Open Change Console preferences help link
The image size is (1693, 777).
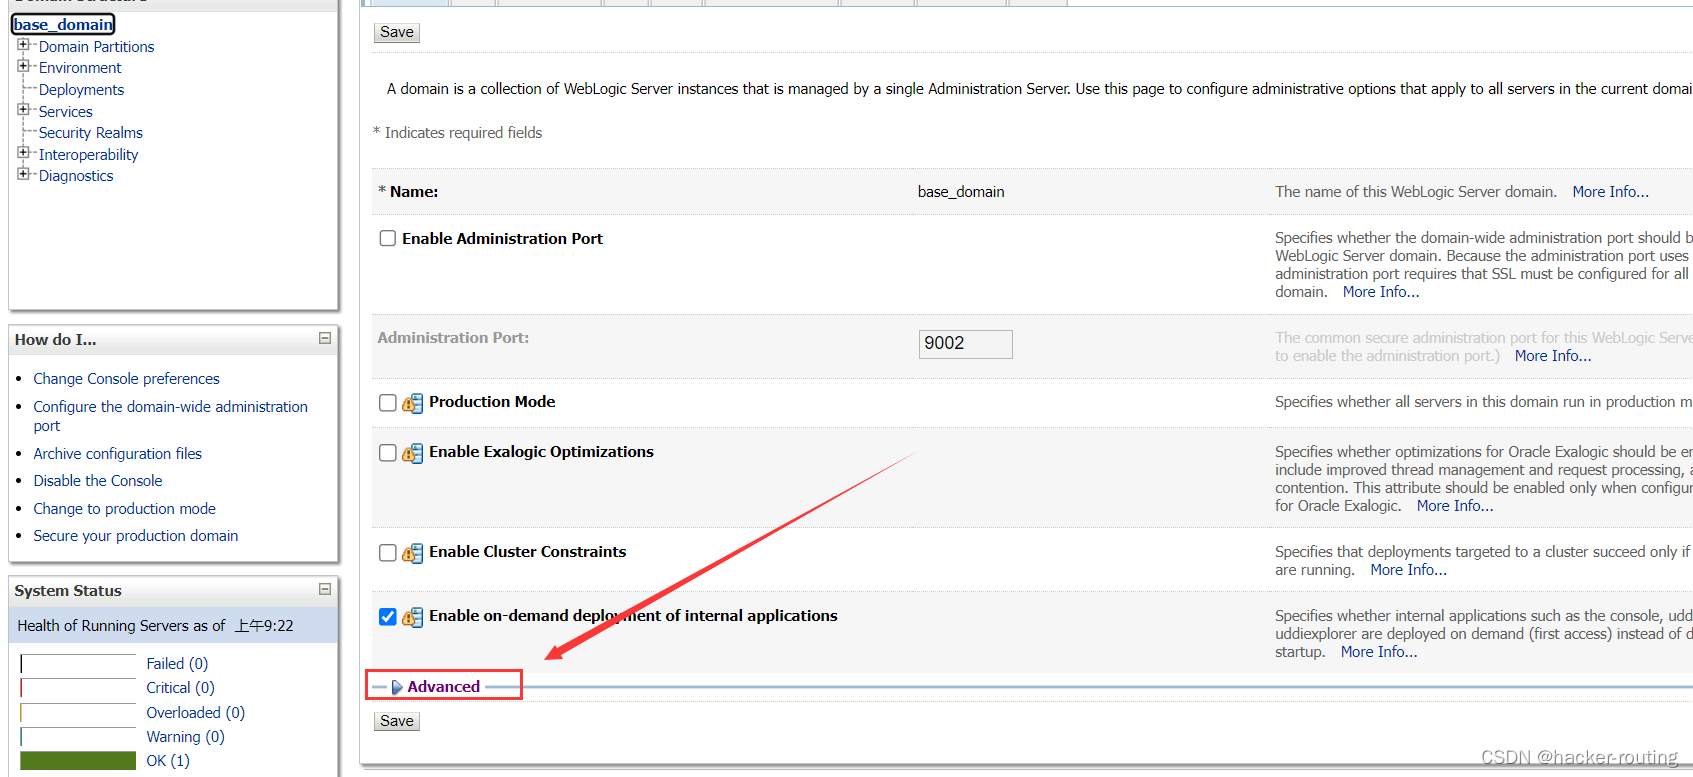click(x=126, y=379)
